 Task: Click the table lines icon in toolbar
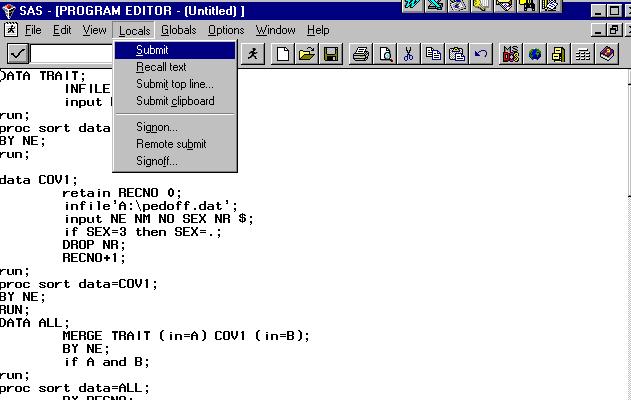pyautogui.click(x=583, y=54)
